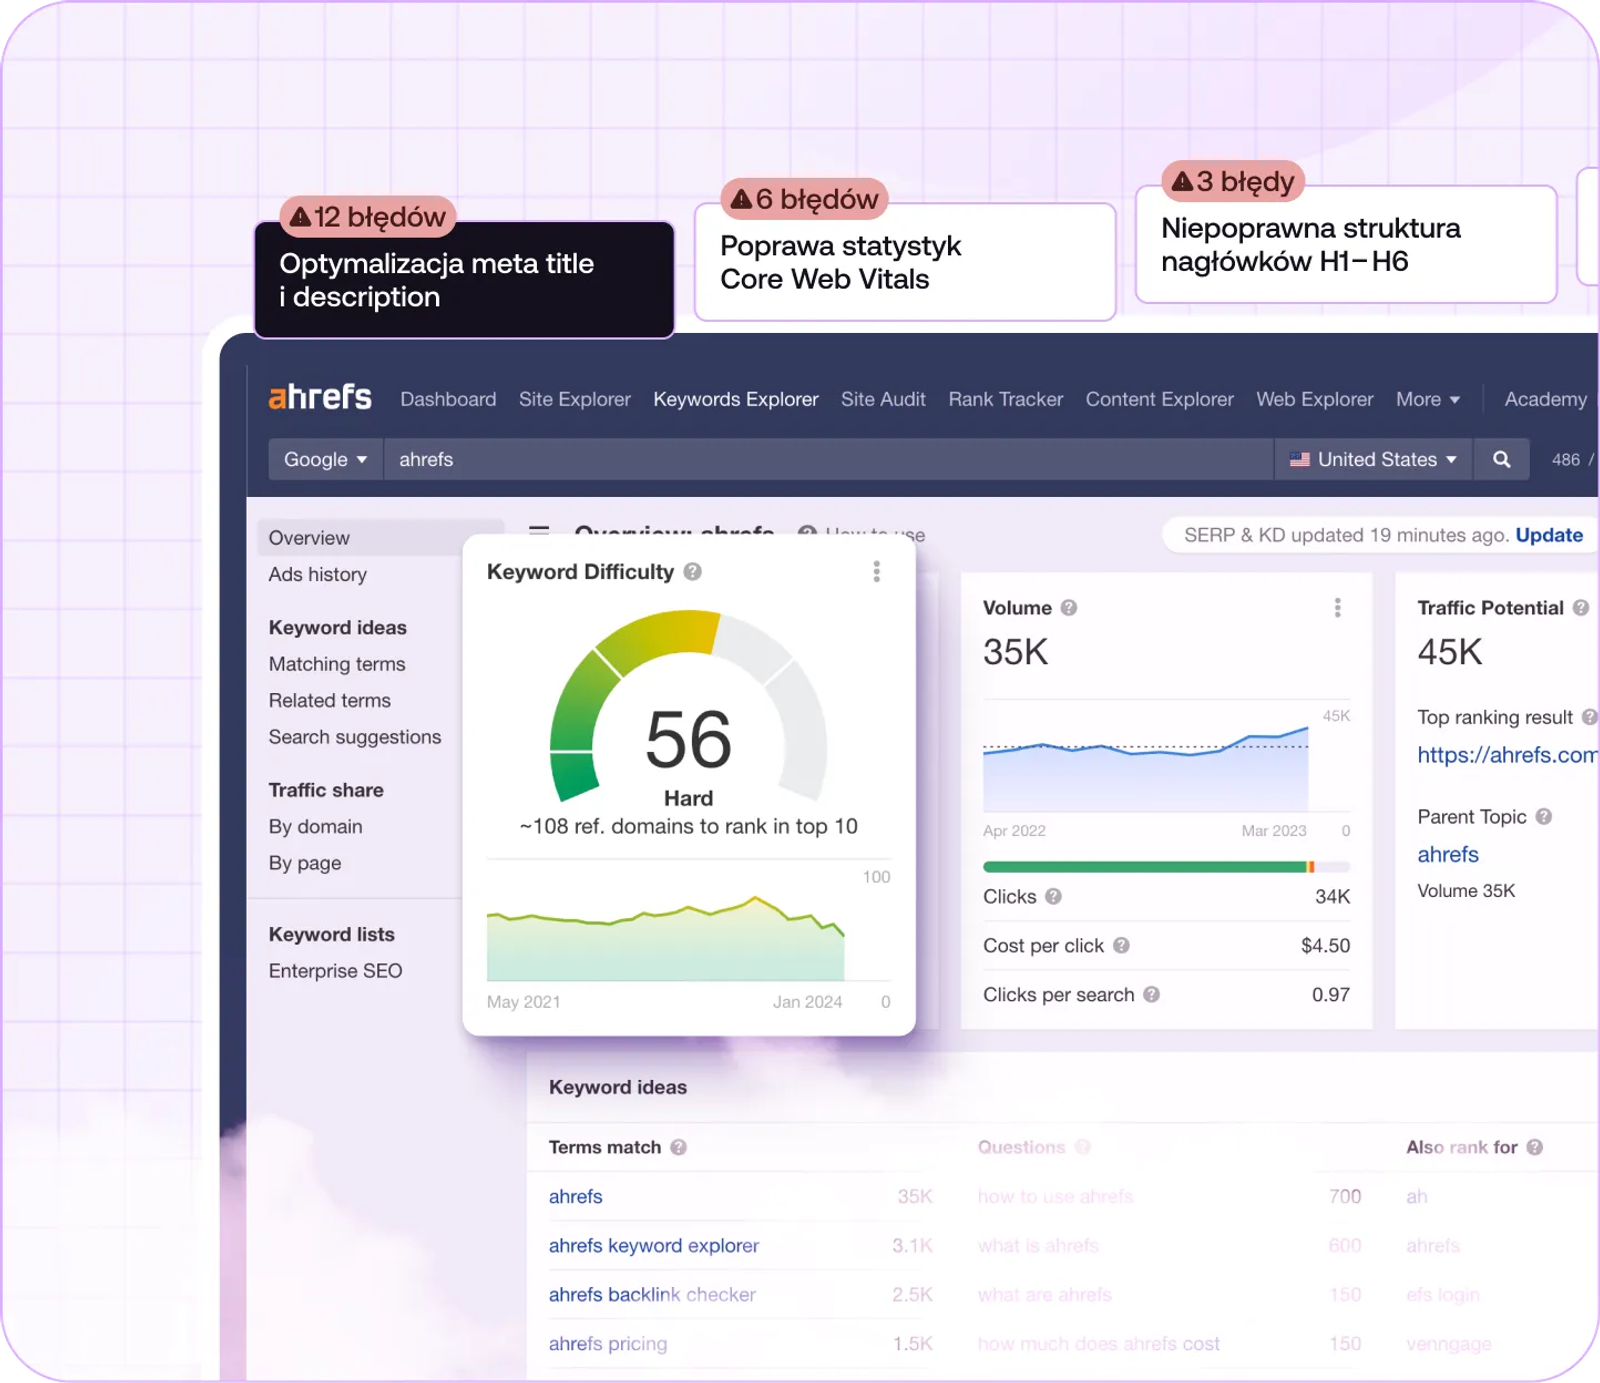
Task: Click help icon beside Terms match
Action: pos(679,1148)
